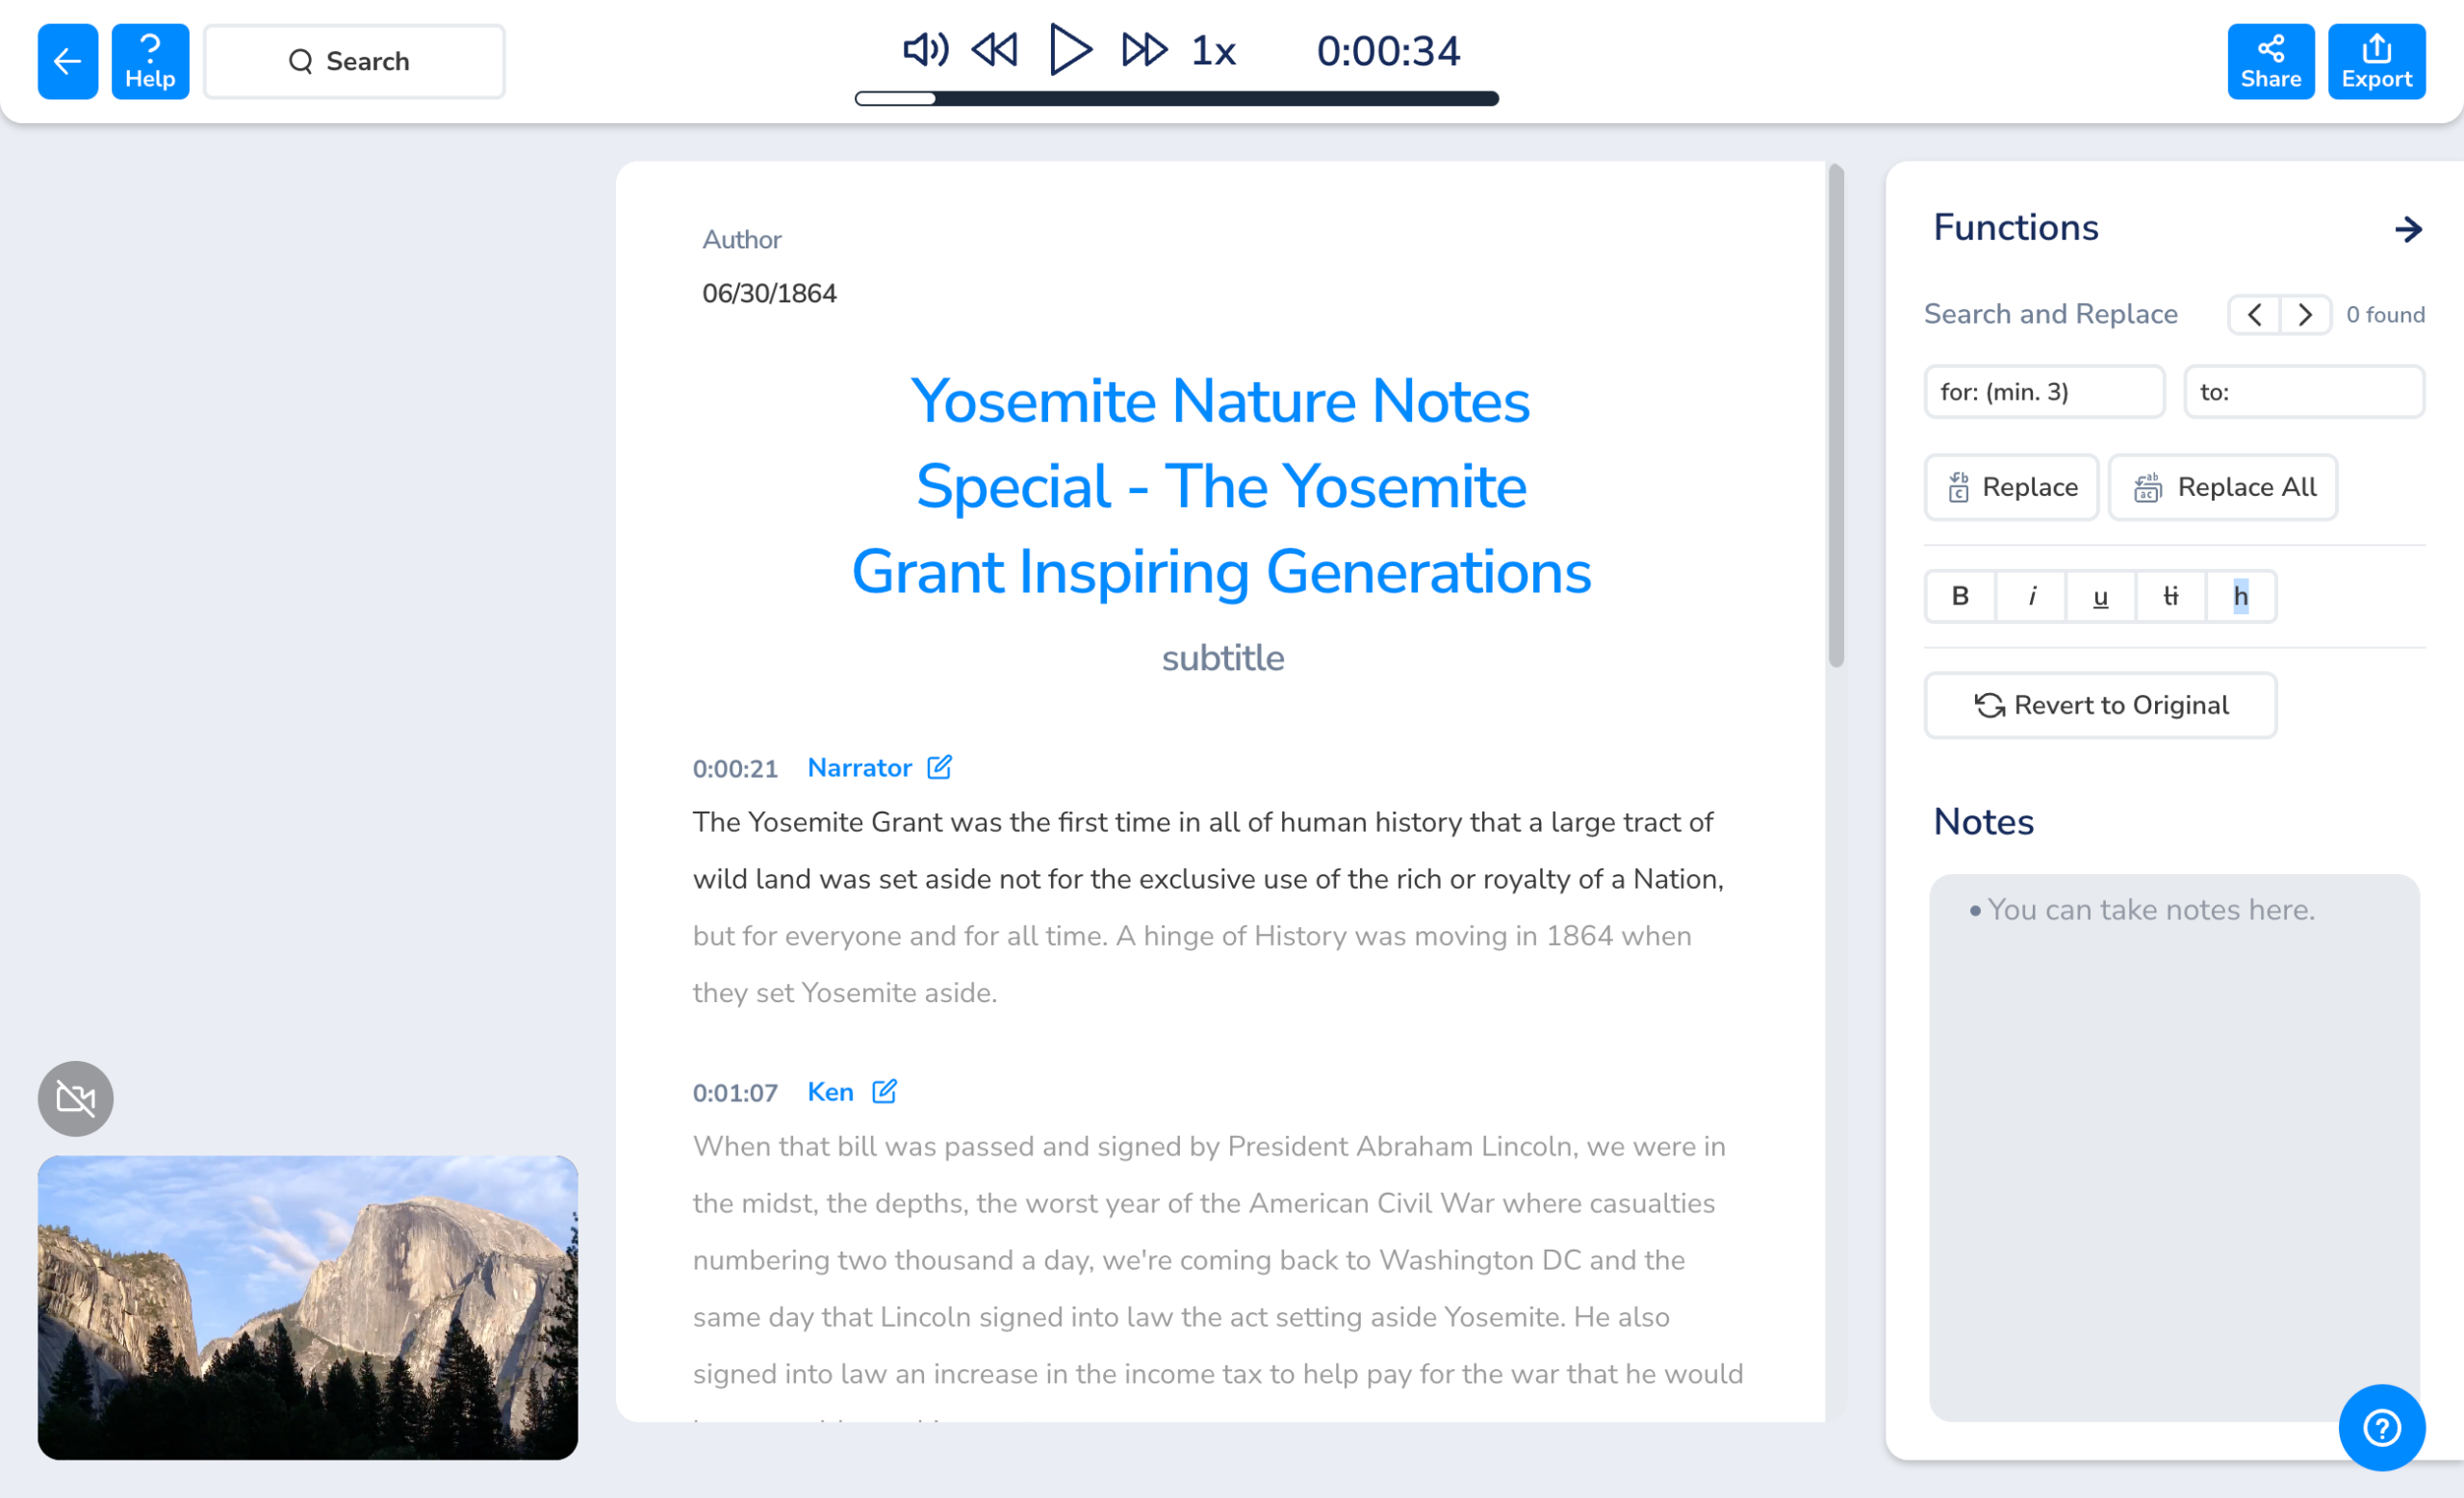Open the Help button
Image resolution: width=2464 pixels, height=1498 pixels.
click(150, 61)
